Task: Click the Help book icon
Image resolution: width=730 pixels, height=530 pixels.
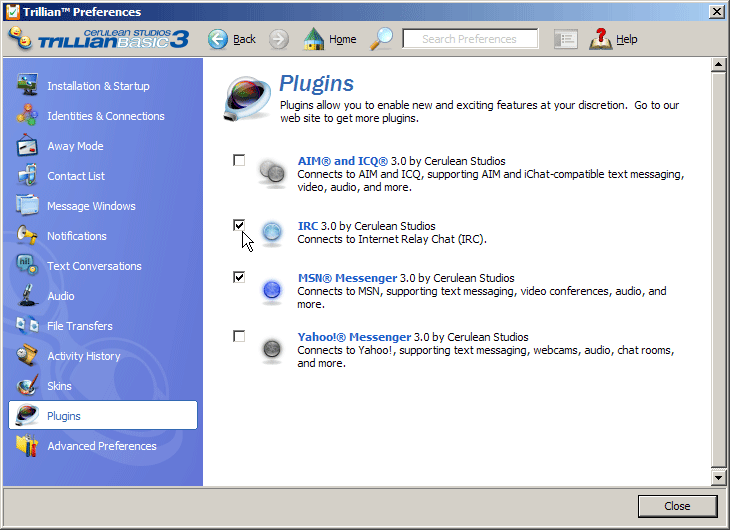Action: [601, 39]
